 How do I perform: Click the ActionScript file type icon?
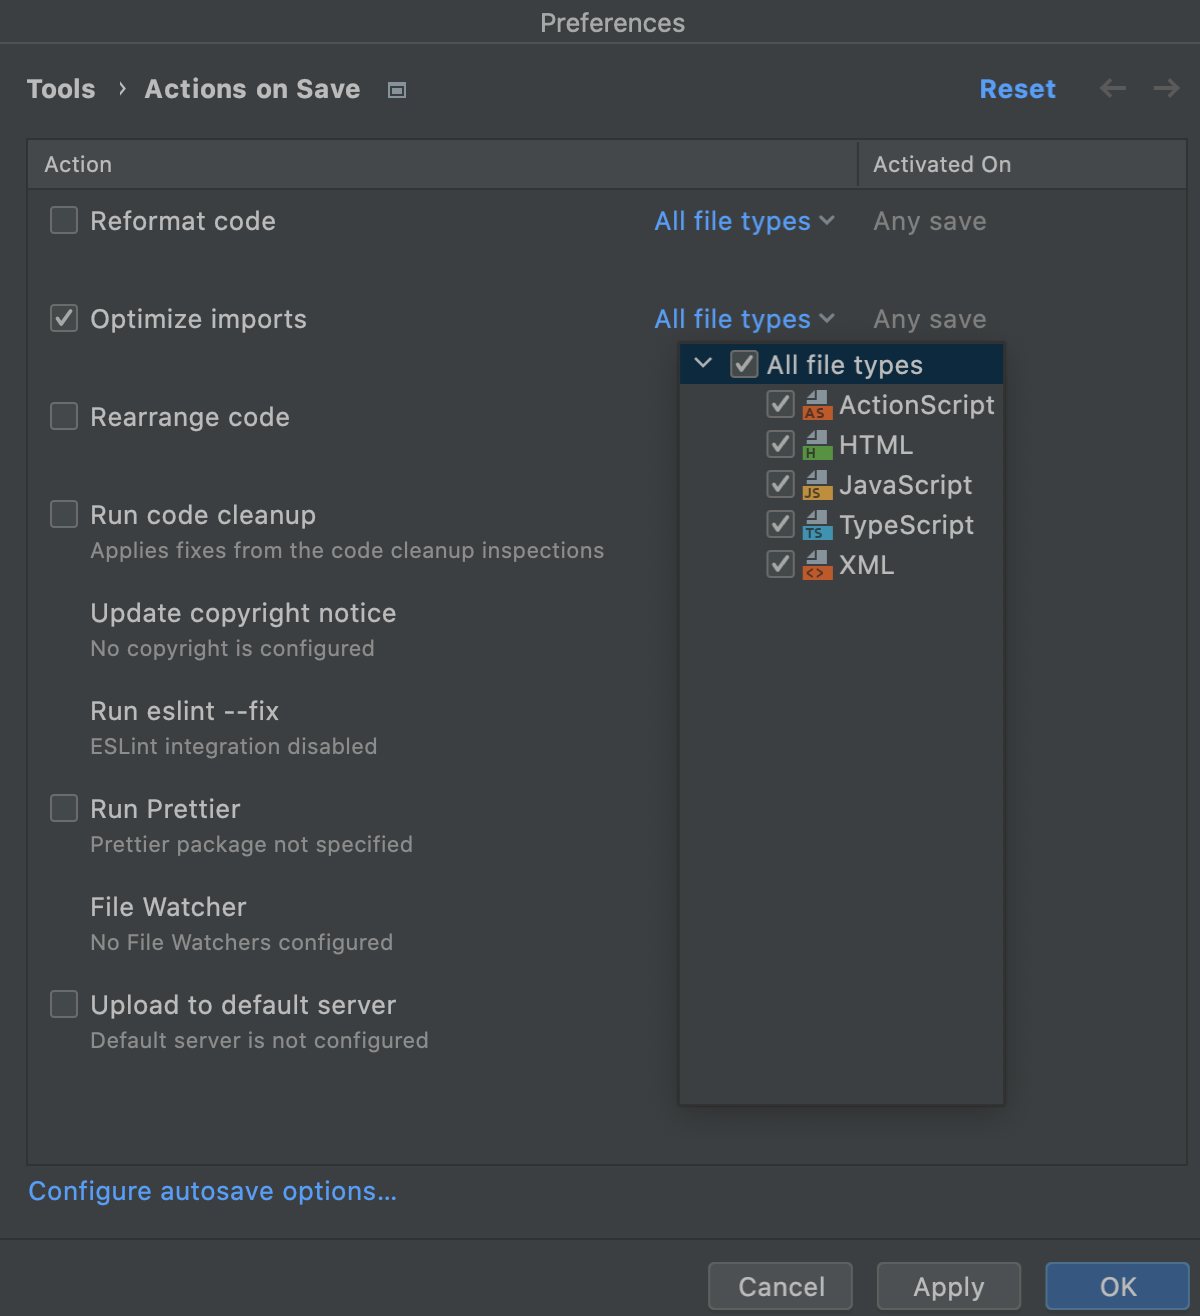click(x=817, y=405)
